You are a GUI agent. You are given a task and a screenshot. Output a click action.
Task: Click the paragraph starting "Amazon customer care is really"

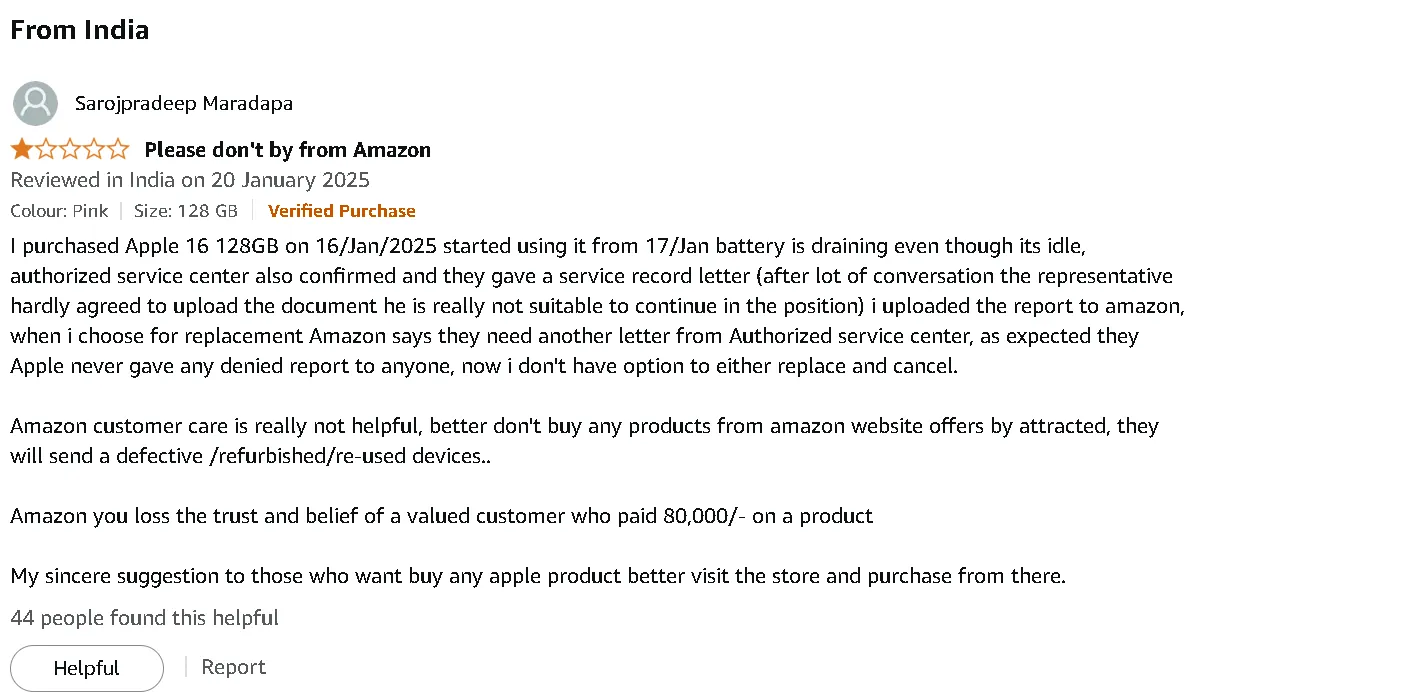[585, 441]
